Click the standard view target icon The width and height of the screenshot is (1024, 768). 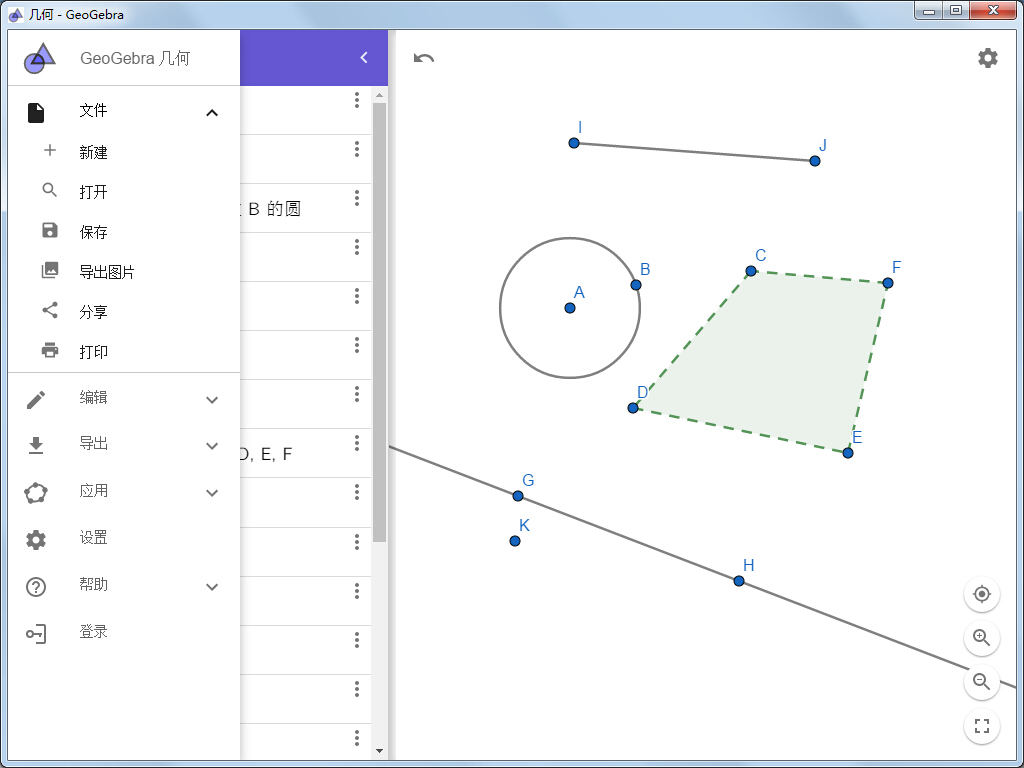pos(981,593)
